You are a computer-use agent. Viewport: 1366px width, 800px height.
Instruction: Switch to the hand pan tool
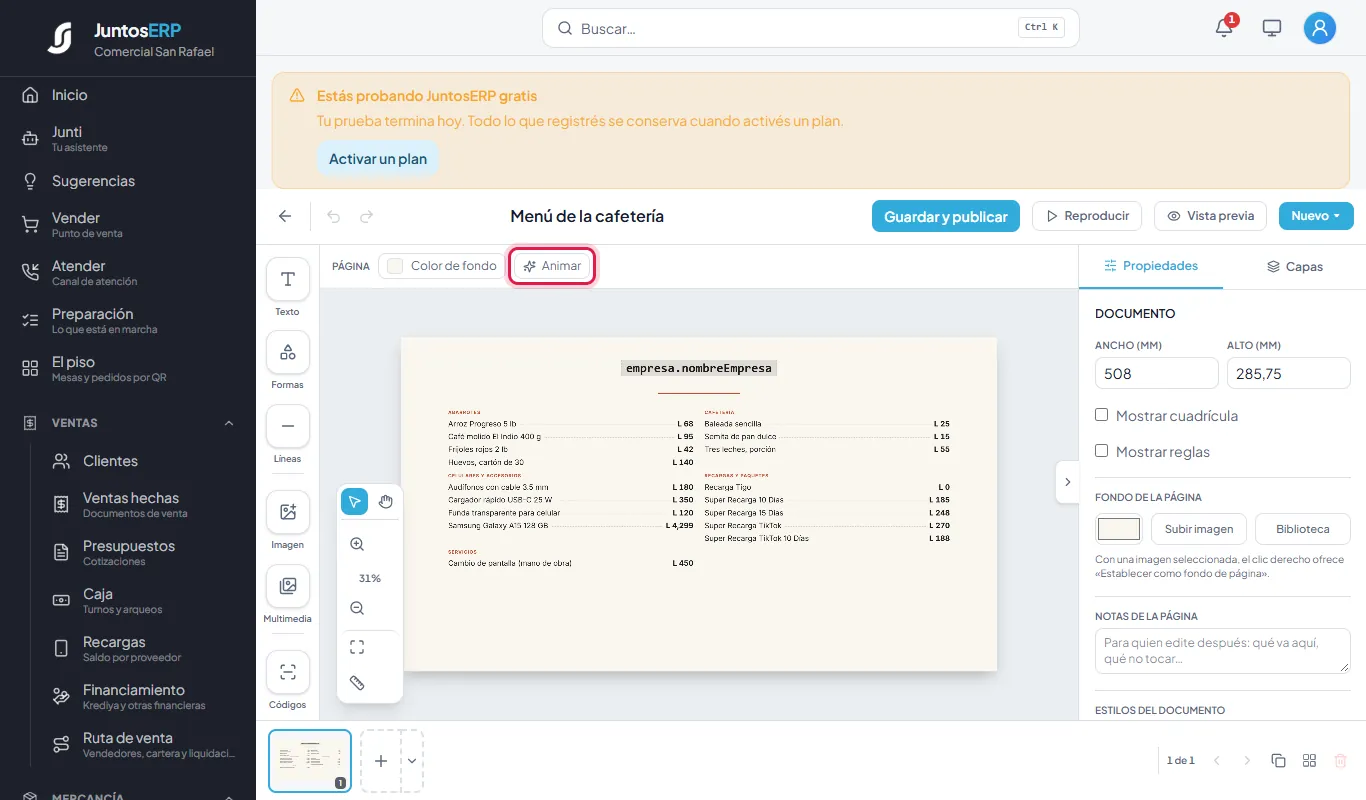(386, 502)
